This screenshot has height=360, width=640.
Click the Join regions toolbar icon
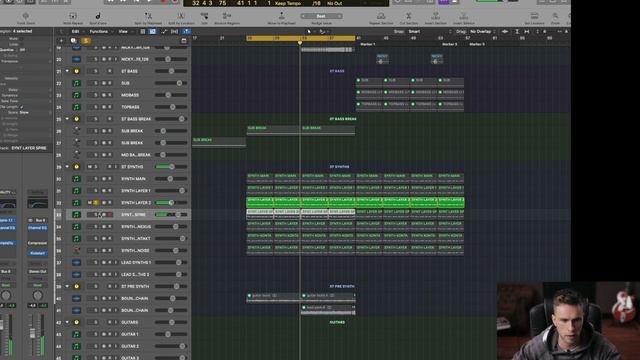pyautogui.click(x=204, y=16)
